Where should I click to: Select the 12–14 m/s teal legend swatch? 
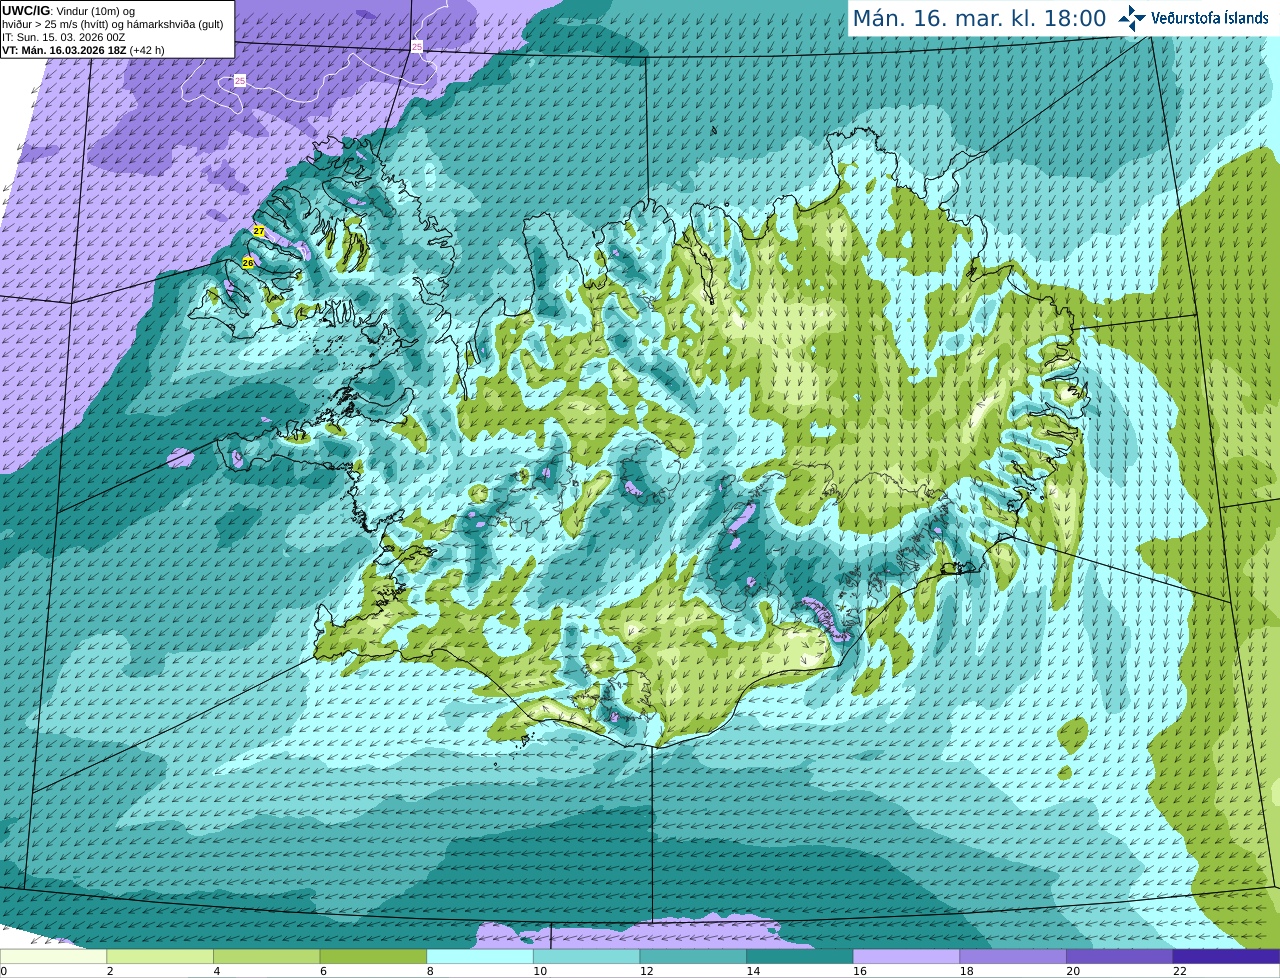tap(693, 956)
